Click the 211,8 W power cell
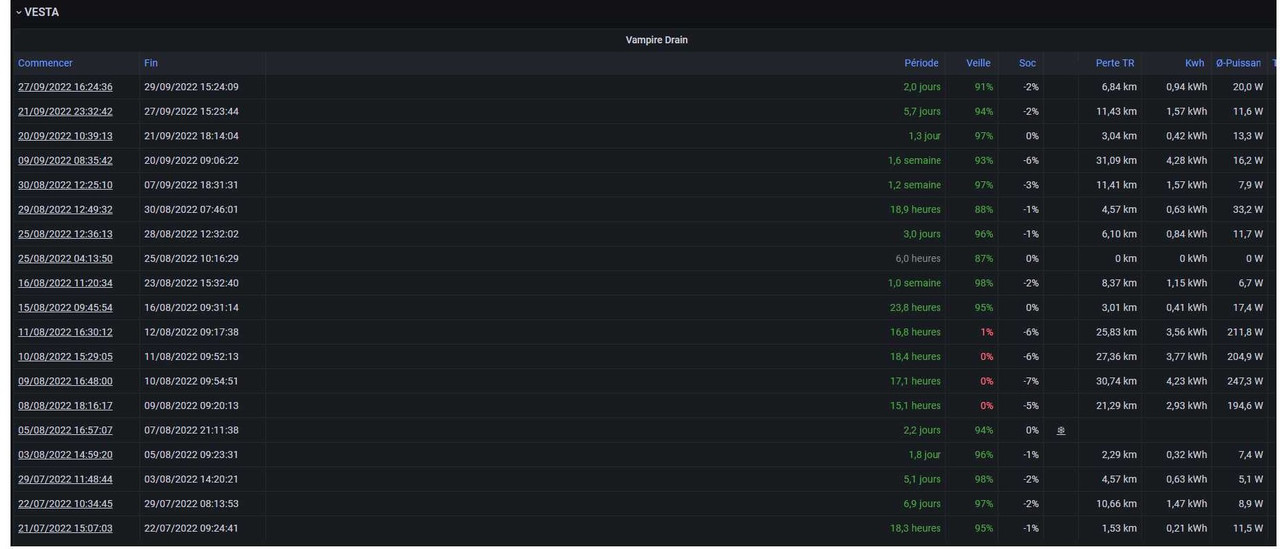Image resolution: width=1280 pixels, height=549 pixels. pos(1245,332)
